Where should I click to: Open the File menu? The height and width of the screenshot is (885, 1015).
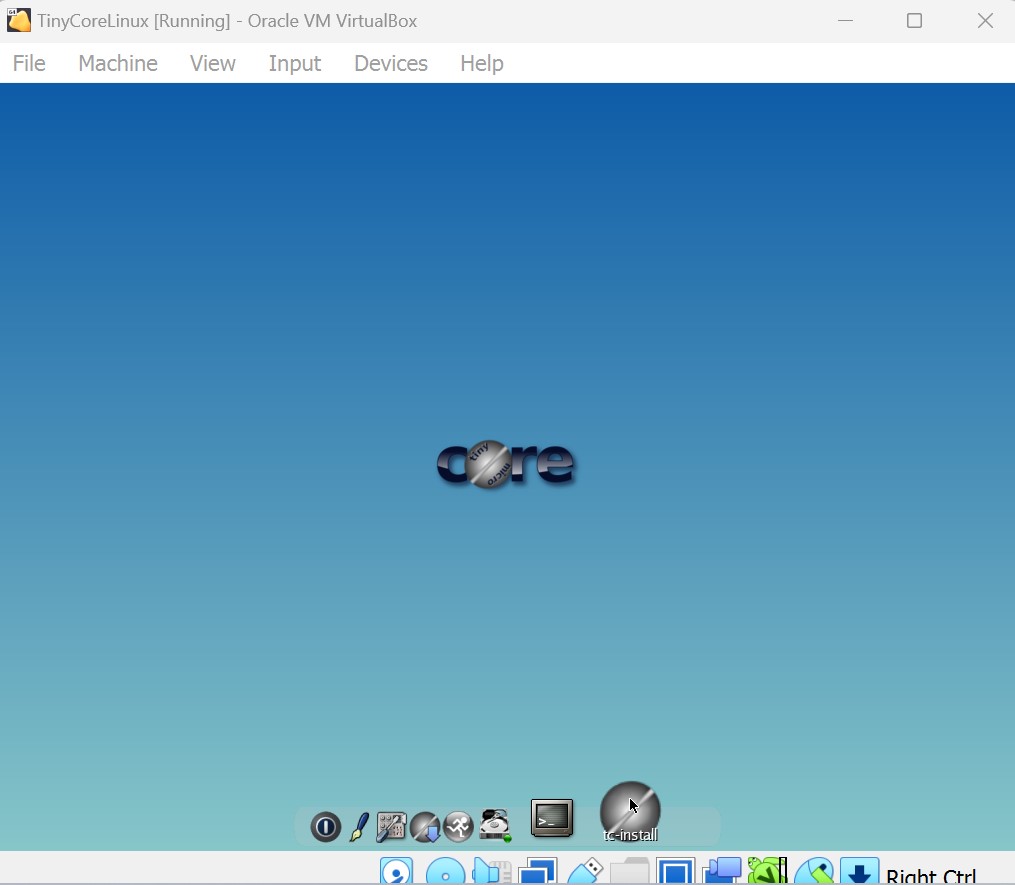click(29, 63)
